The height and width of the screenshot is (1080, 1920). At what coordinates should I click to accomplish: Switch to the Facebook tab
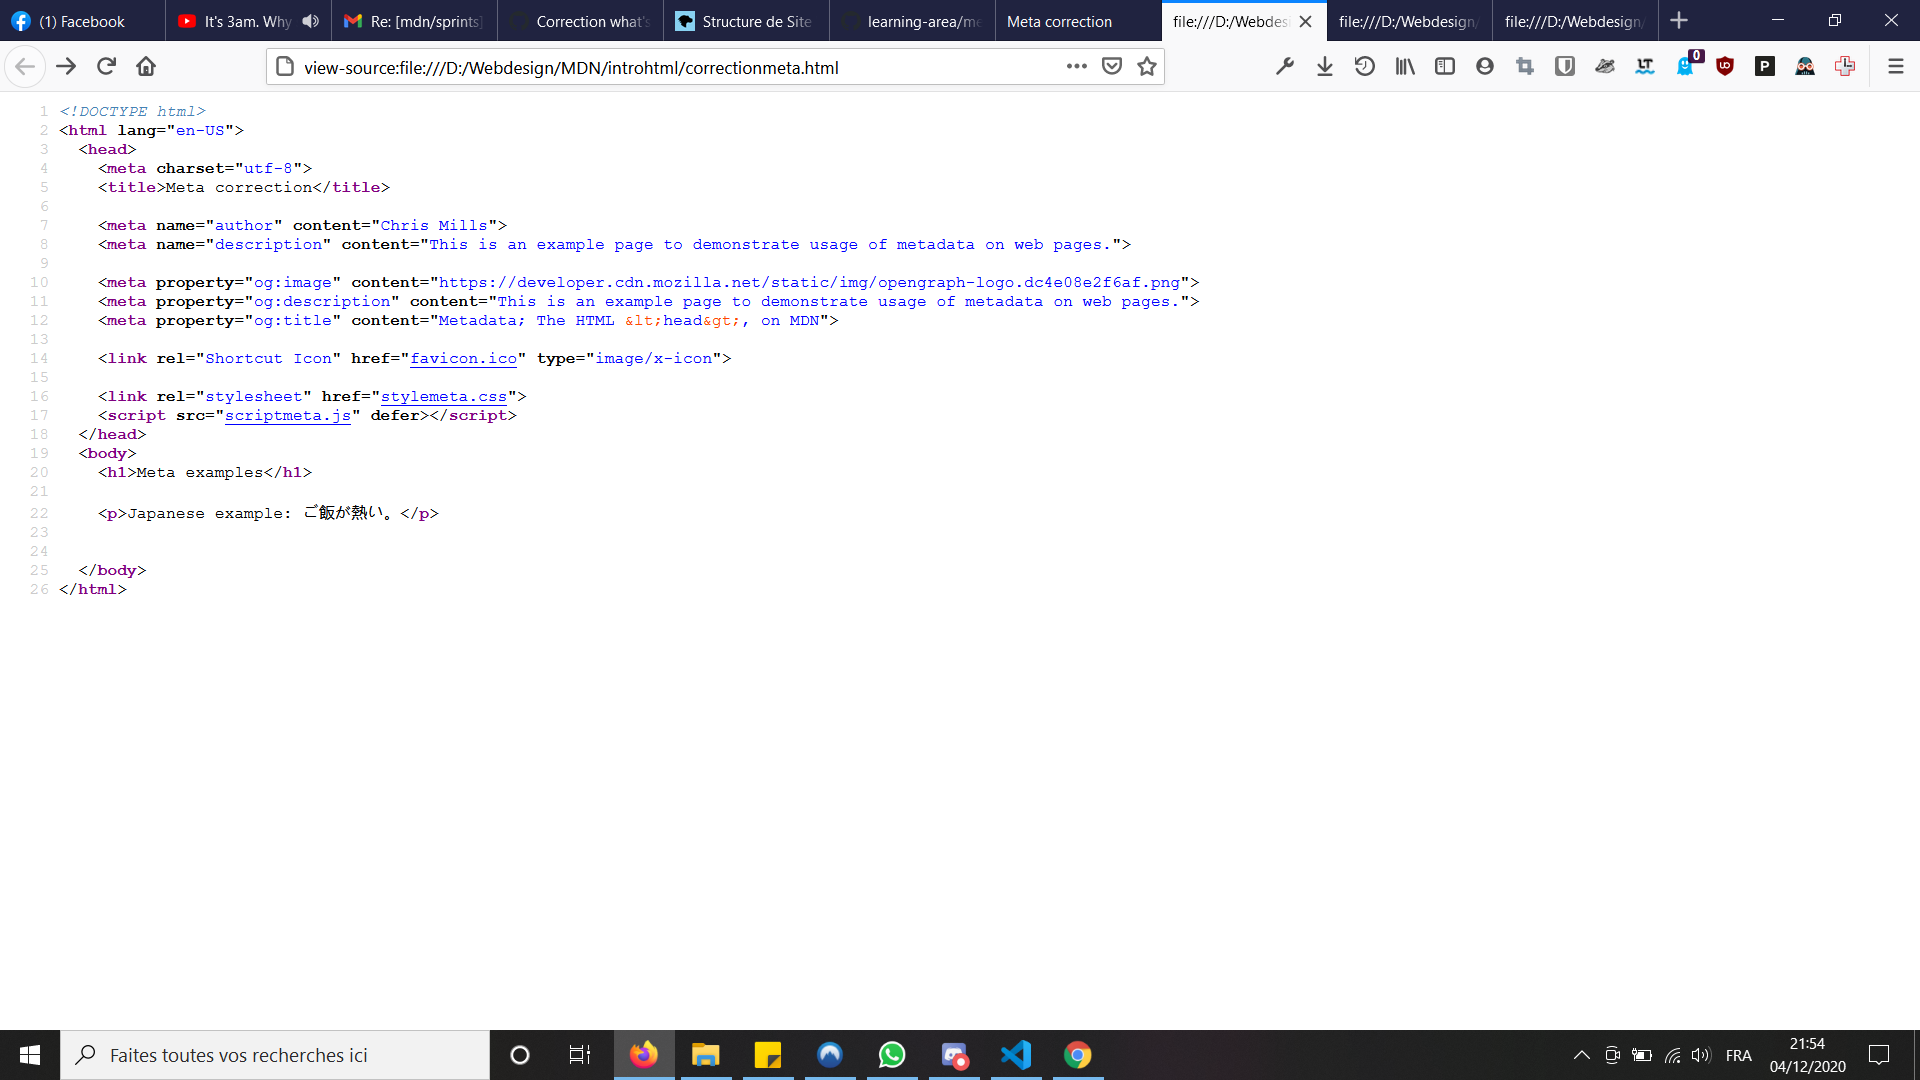pyautogui.click(x=80, y=20)
